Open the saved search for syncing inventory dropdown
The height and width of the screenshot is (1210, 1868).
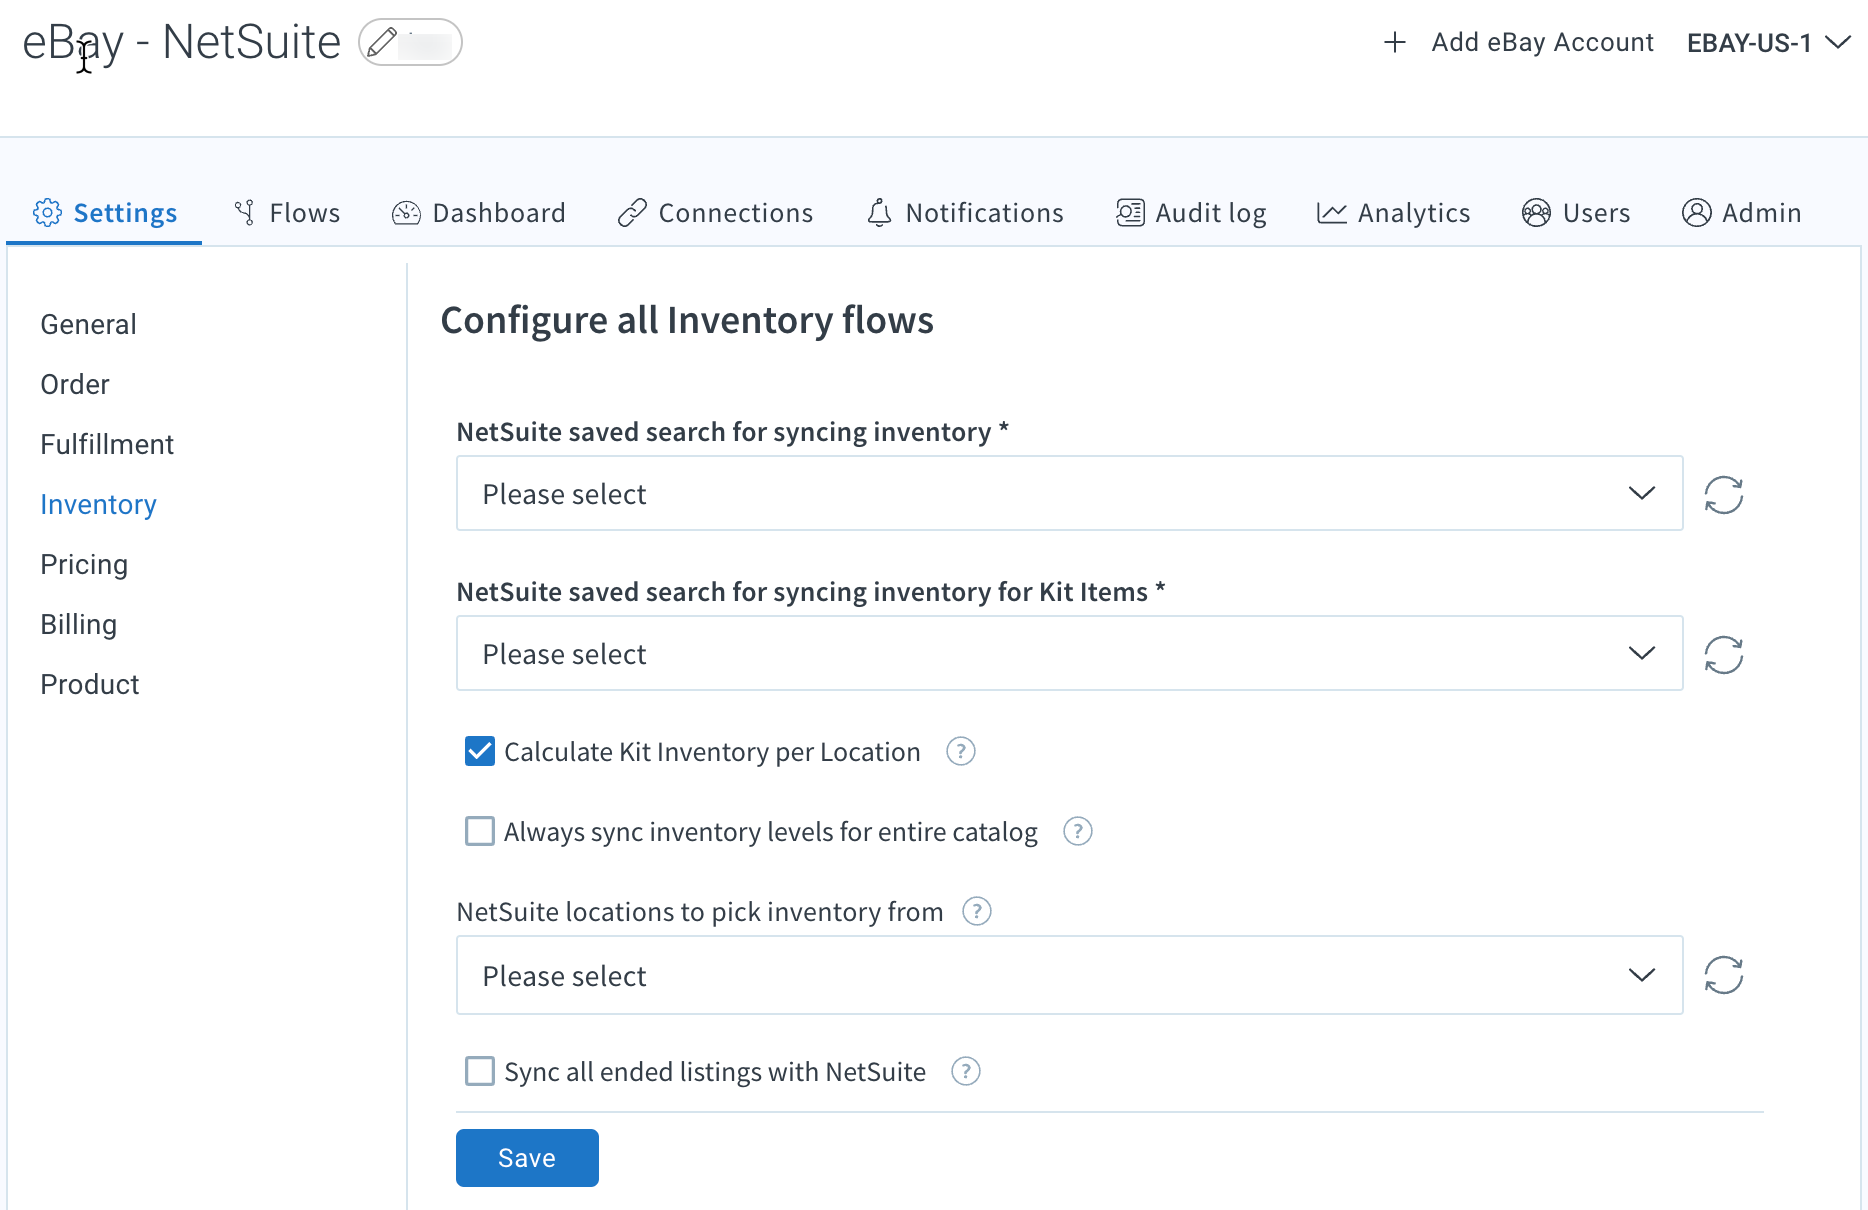(x=1069, y=493)
